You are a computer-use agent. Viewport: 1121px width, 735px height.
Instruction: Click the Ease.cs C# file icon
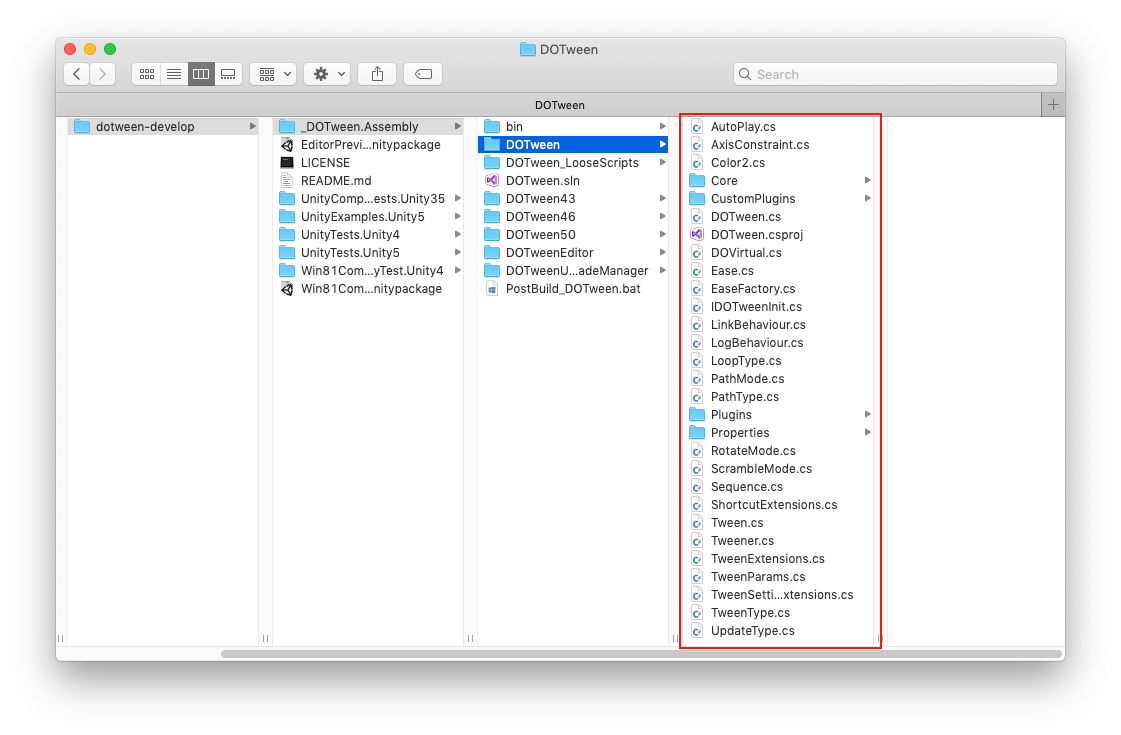(697, 270)
